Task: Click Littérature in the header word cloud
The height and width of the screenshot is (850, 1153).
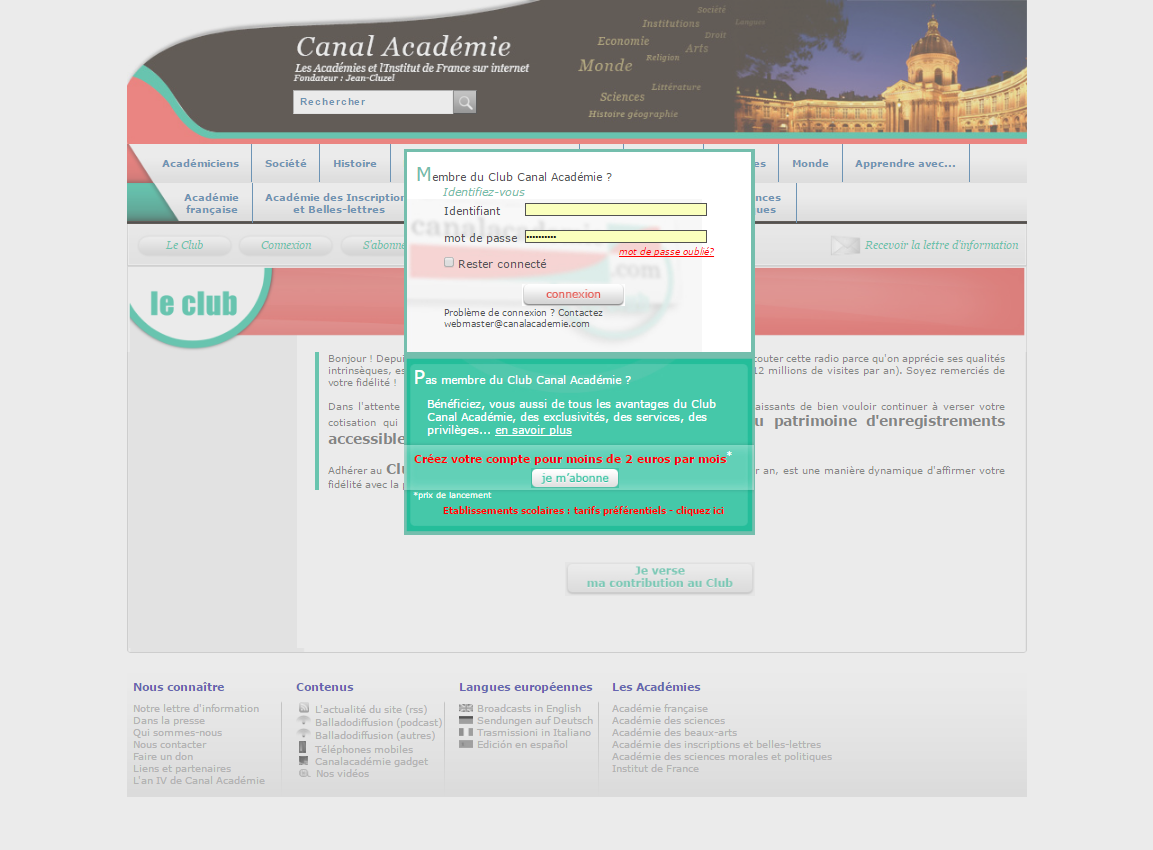Action: (x=677, y=87)
